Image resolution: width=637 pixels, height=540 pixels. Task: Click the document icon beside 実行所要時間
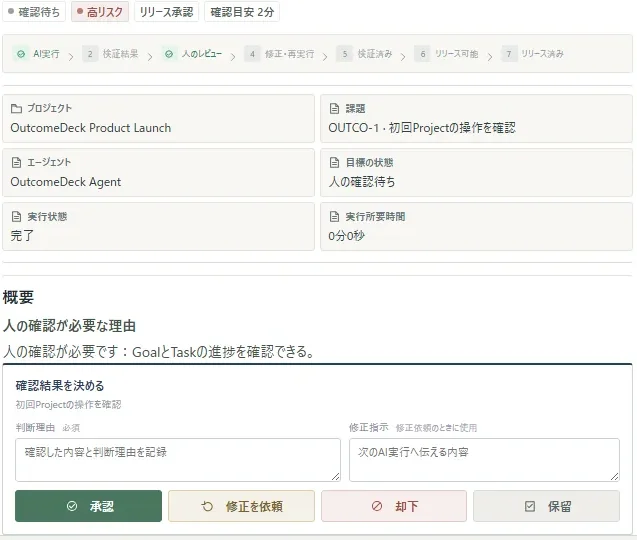tap(334, 217)
